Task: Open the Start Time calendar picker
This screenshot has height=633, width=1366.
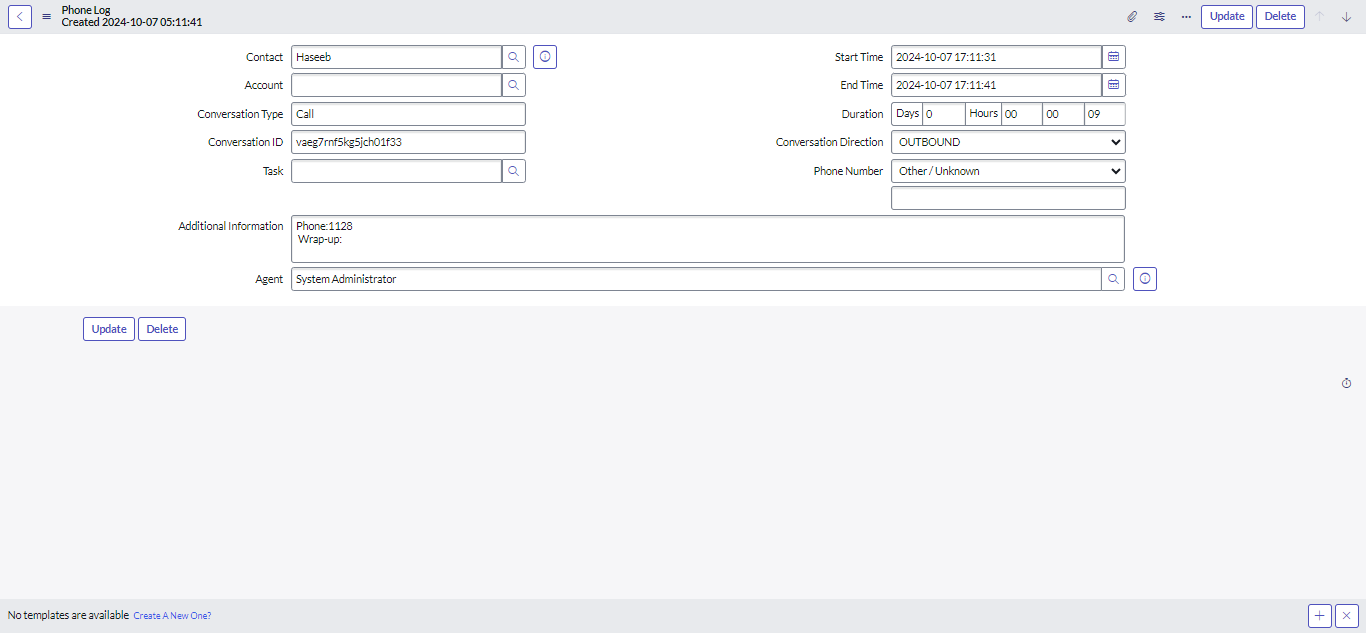Action: point(1113,57)
